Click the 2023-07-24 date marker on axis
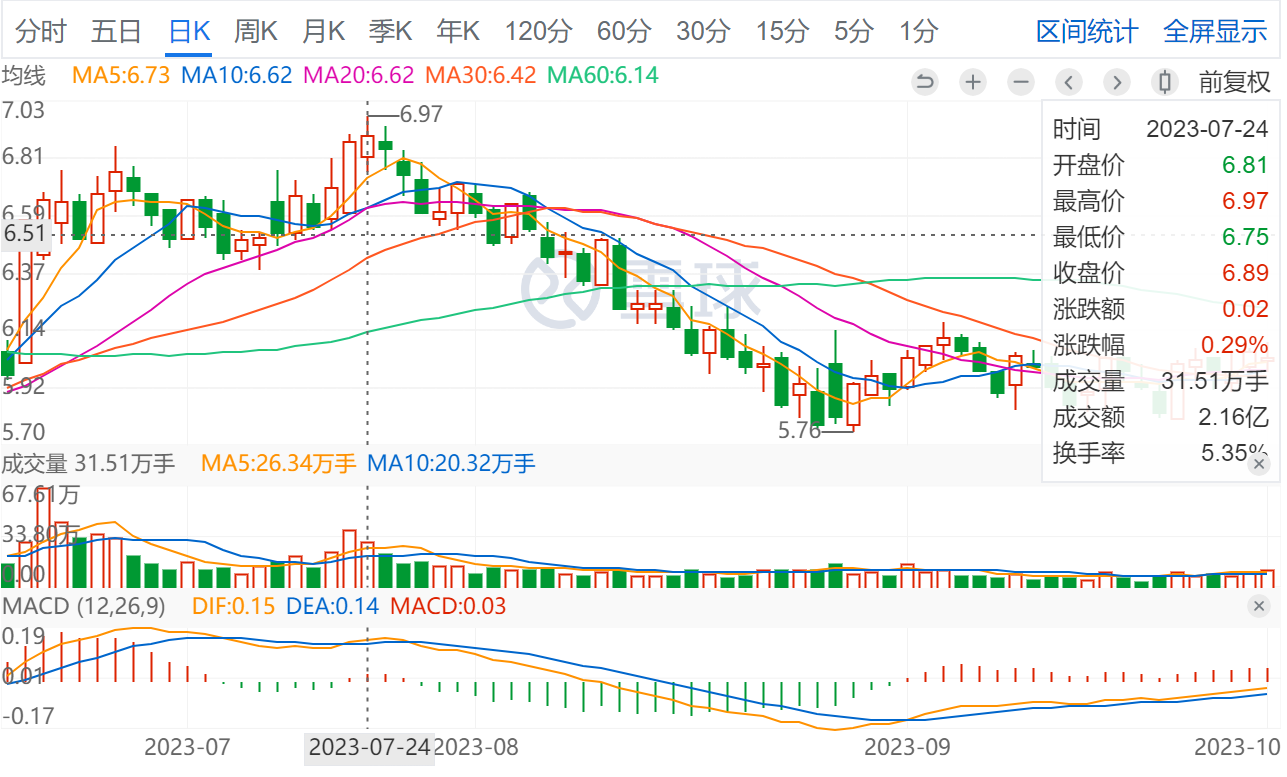Screen dimensions: 1287x777 [x=369, y=747]
